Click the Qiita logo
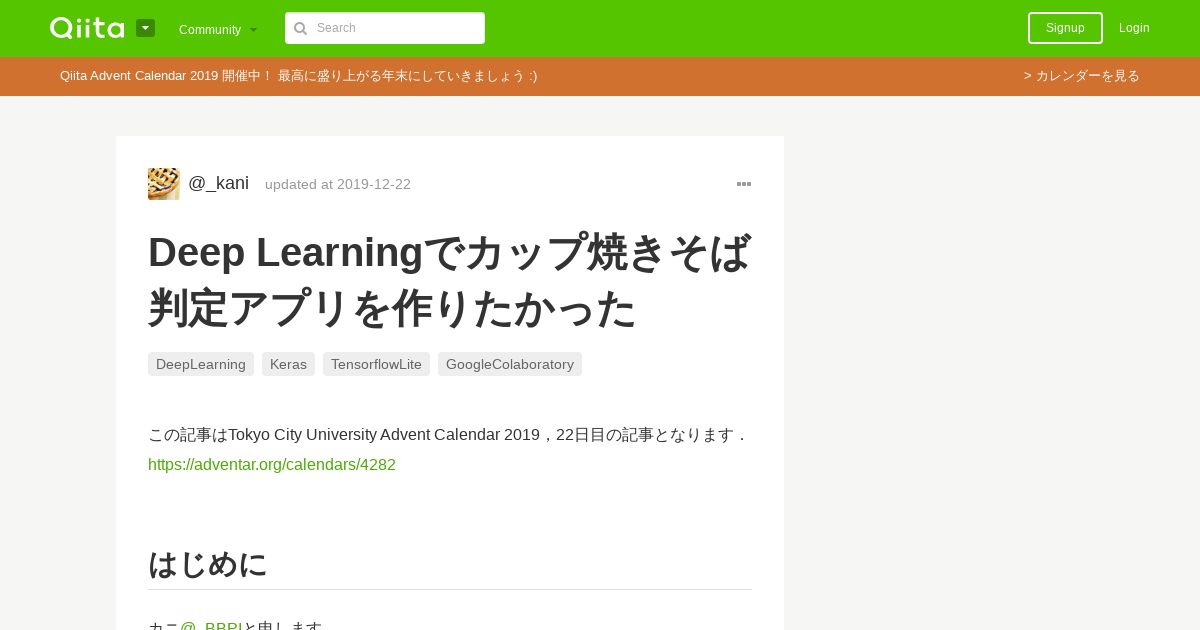1200x630 pixels. pos(87,28)
